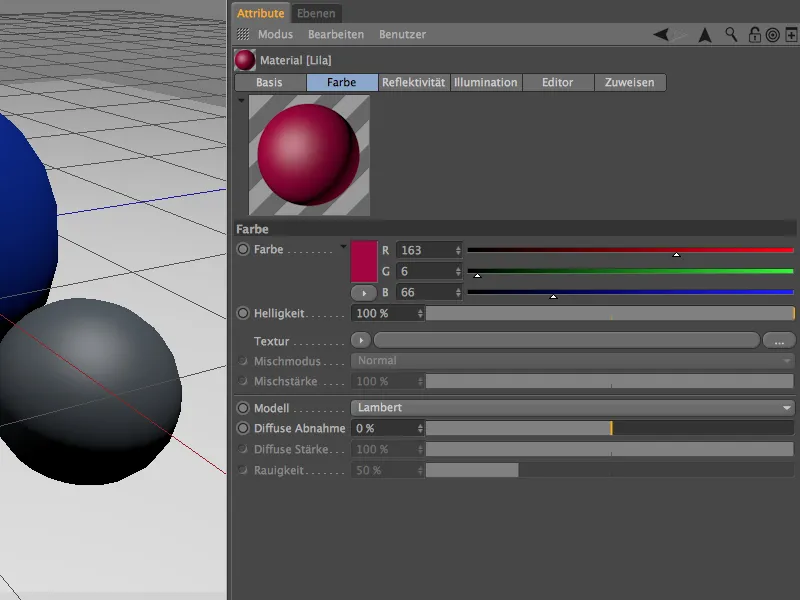The width and height of the screenshot is (800, 600).
Task: Collapse the material preview with the triangle
Action: (241, 101)
